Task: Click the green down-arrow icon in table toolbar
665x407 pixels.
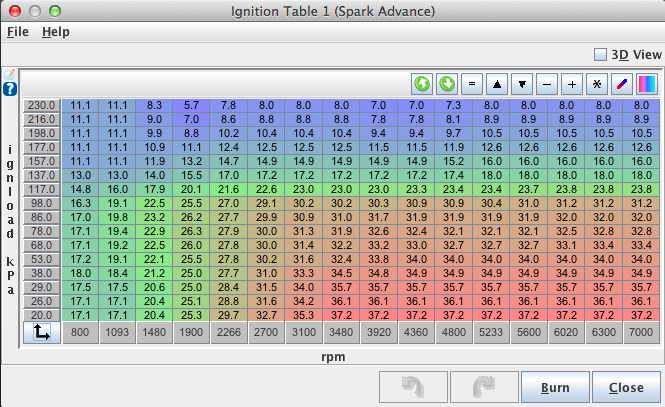Action: pyautogui.click(x=447, y=84)
